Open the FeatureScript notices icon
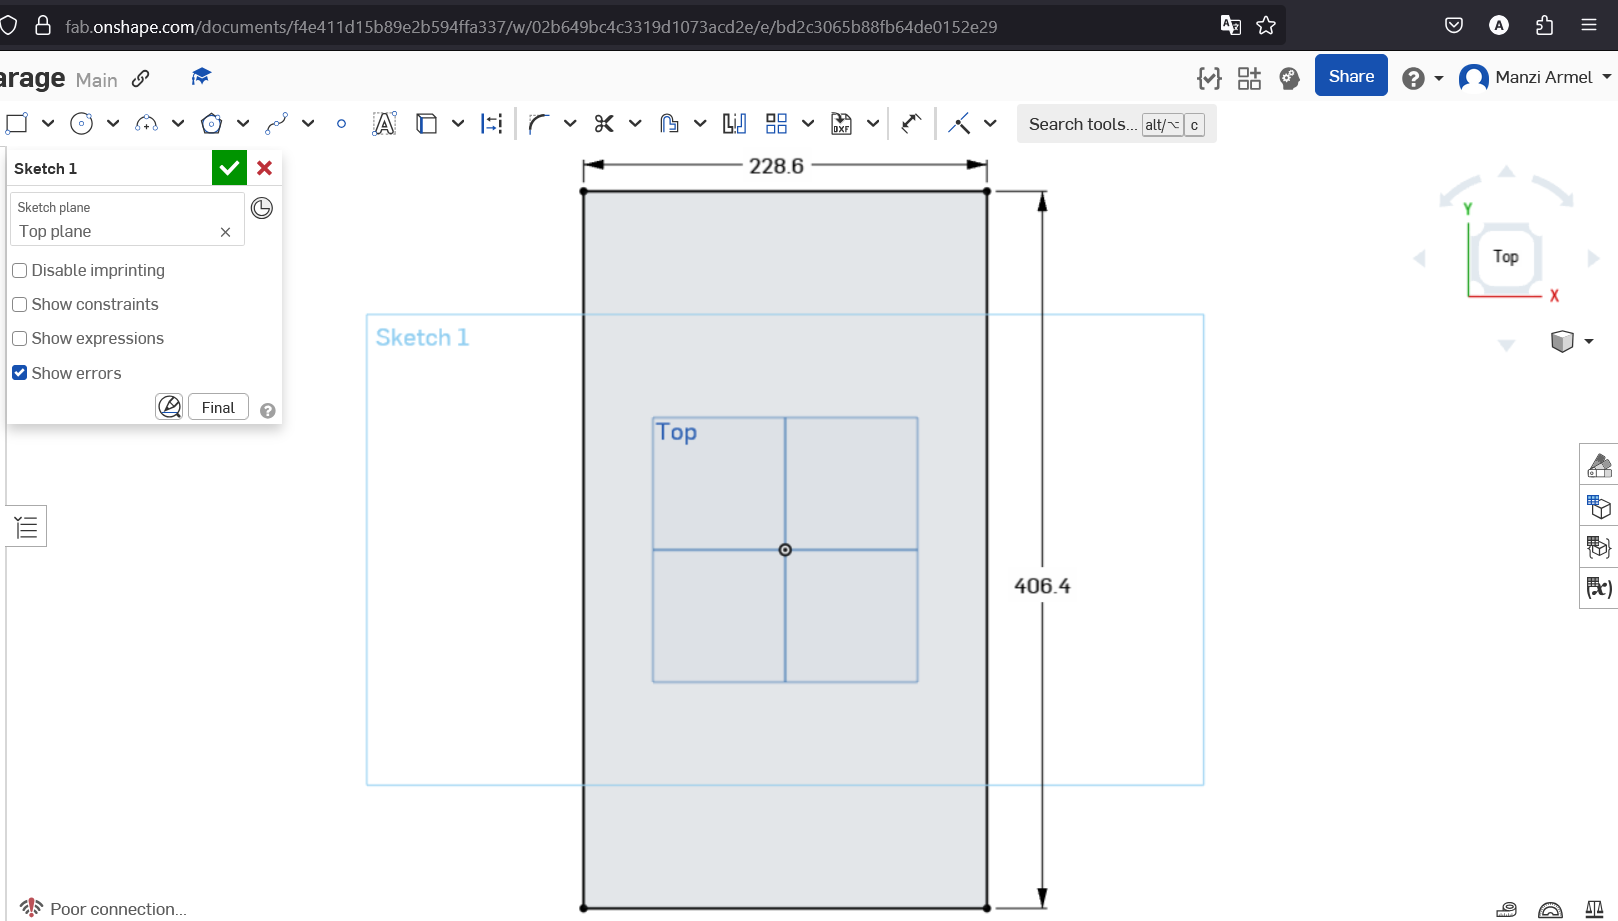Viewport: 1618px width, 921px height. pyautogui.click(x=1209, y=78)
